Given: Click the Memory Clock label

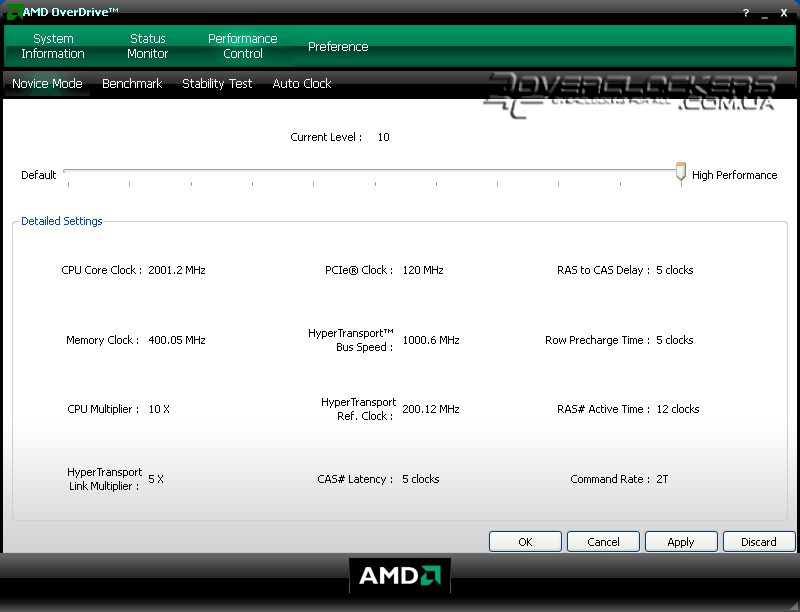Looking at the screenshot, I should pos(103,340).
